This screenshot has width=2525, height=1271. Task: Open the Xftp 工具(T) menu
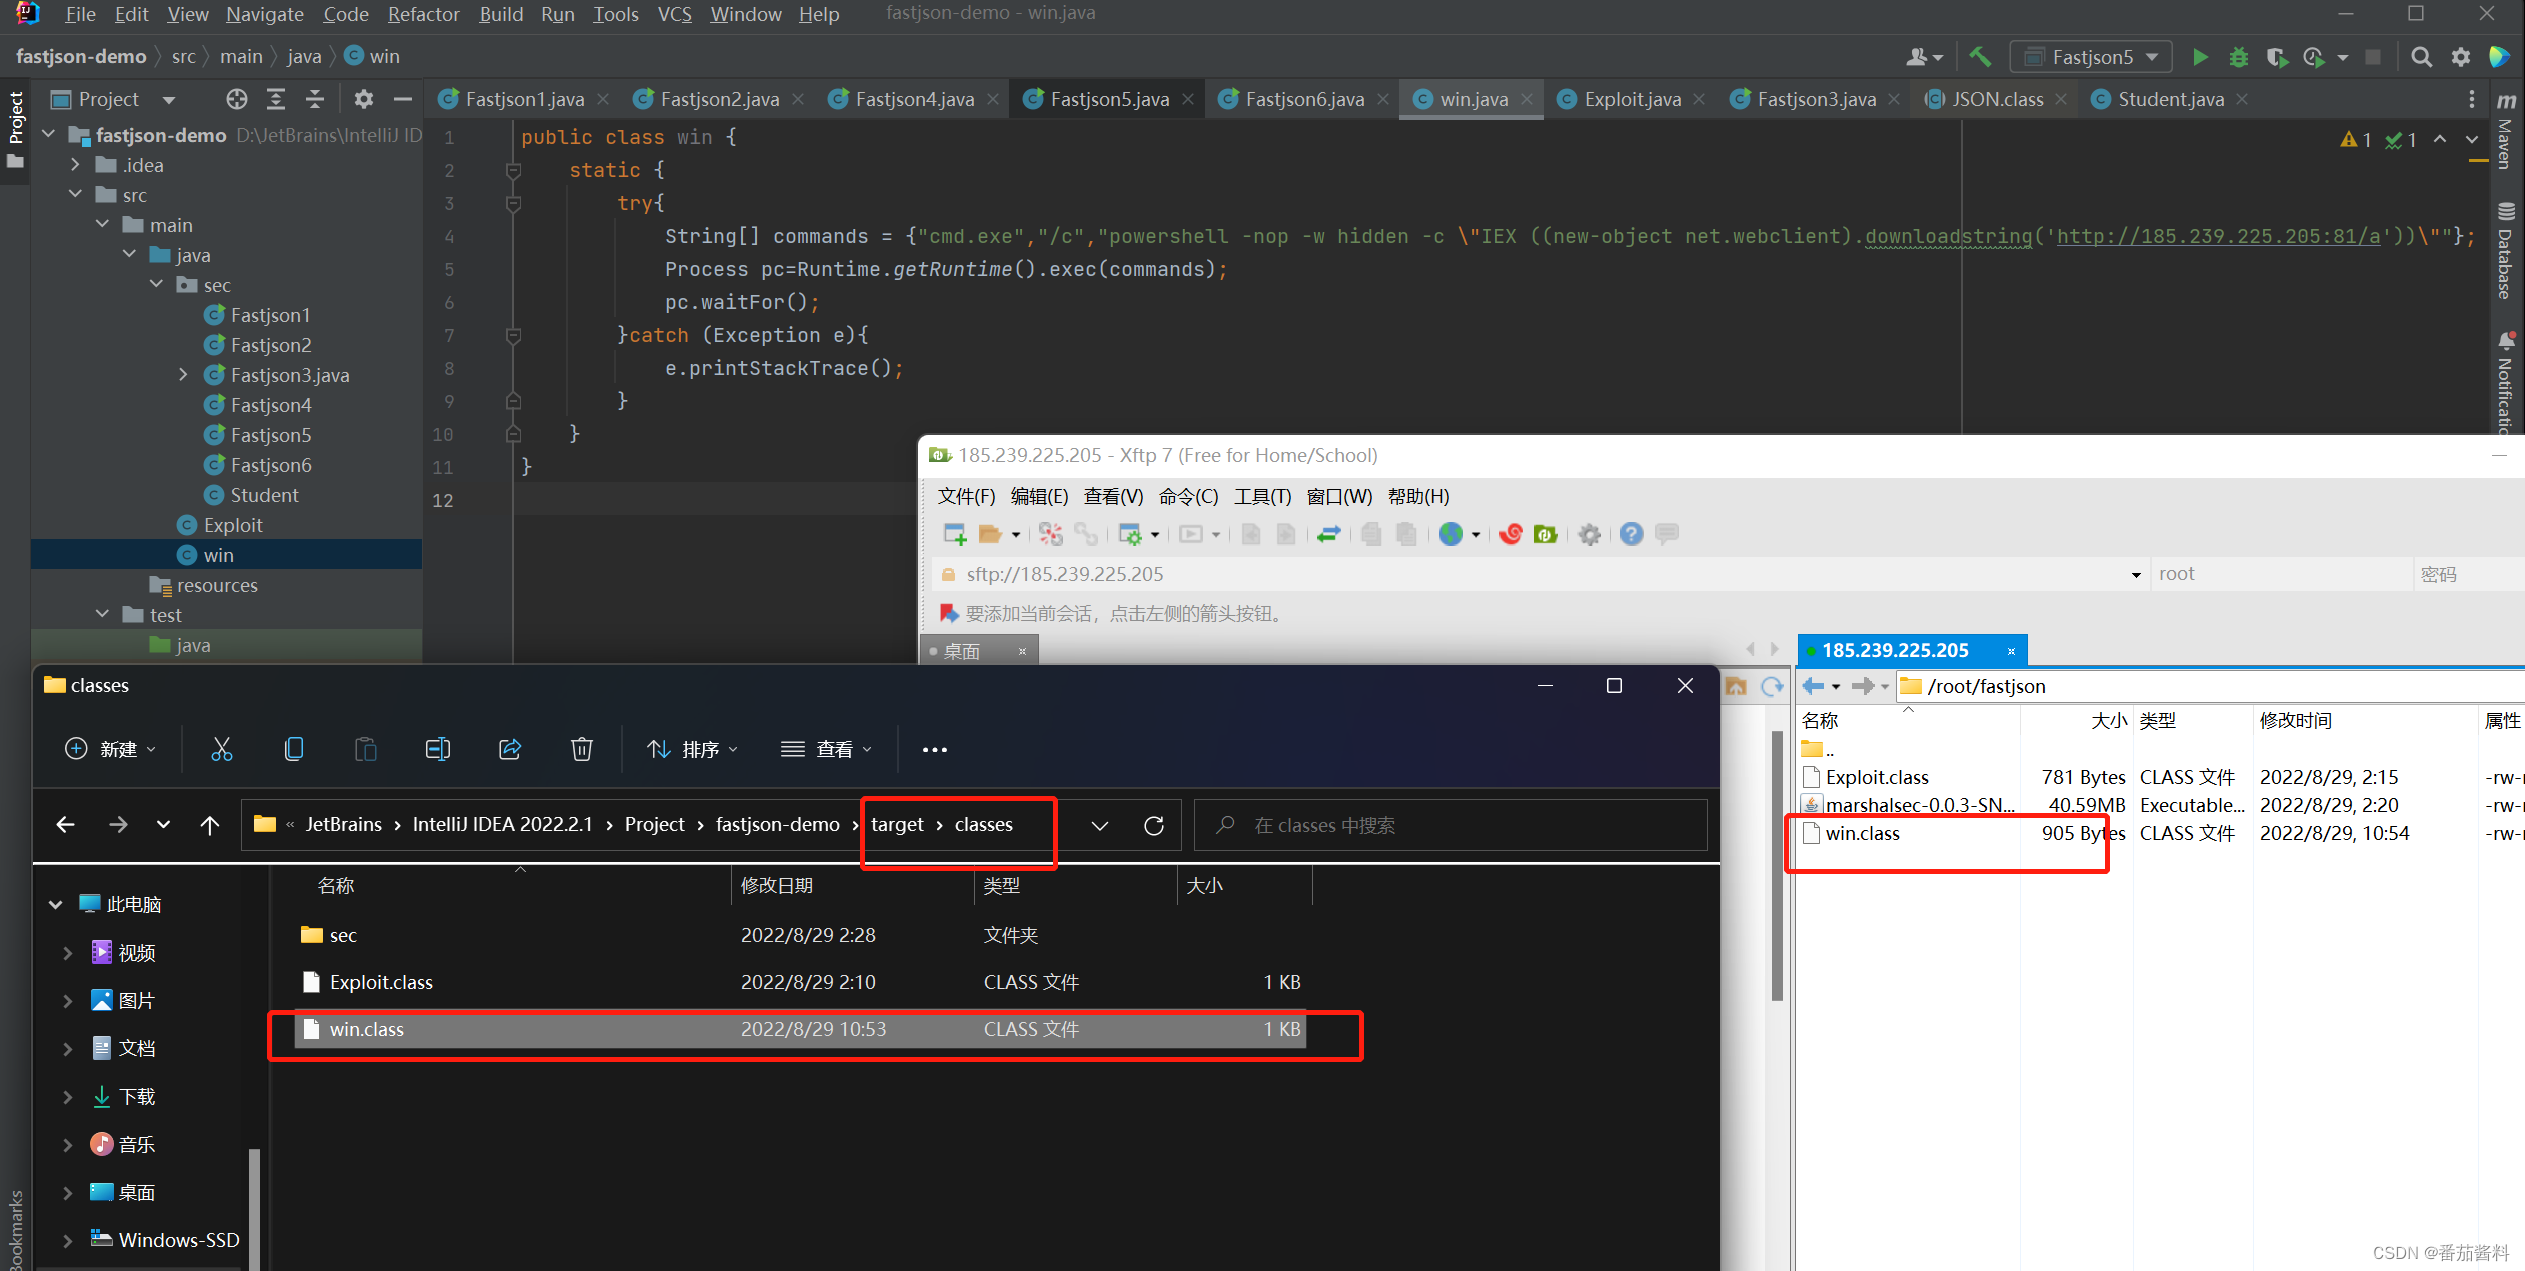[1262, 497]
